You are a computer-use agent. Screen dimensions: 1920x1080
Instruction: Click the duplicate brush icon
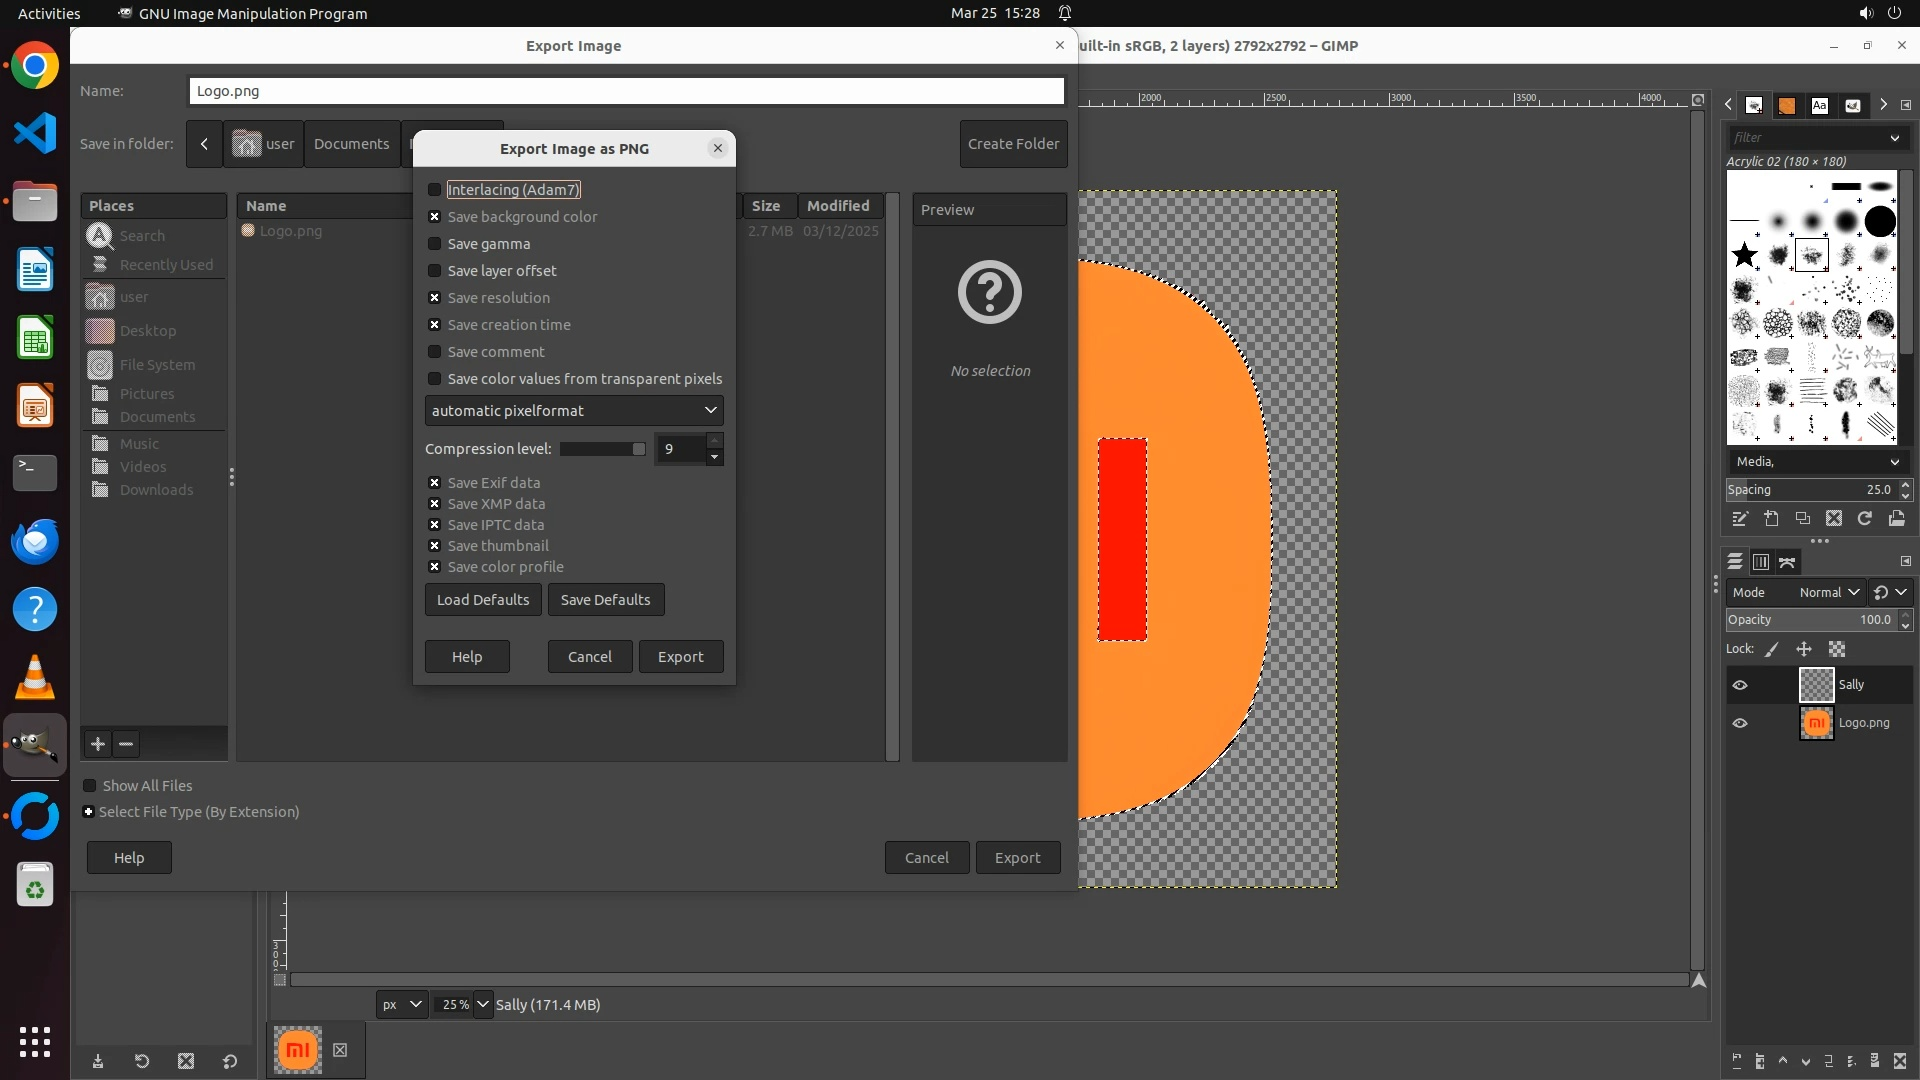pos(1802,518)
